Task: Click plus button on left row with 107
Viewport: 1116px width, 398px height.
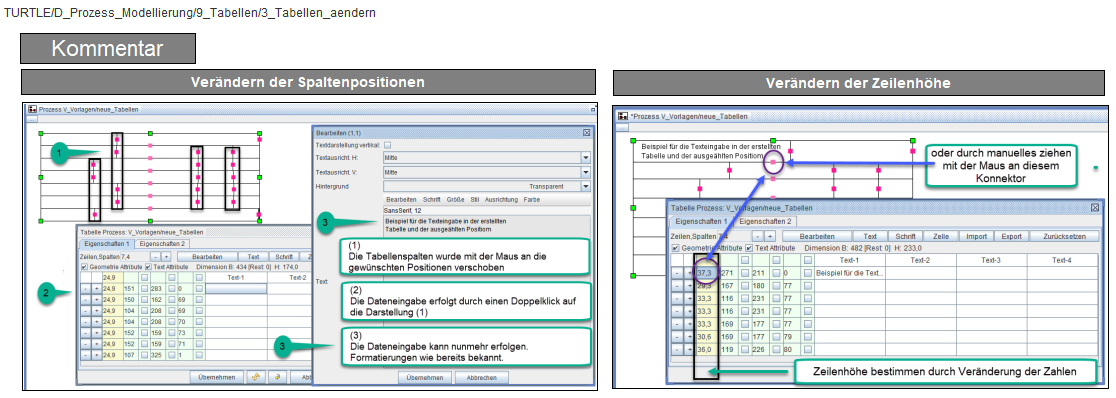Action: click(x=97, y=355)
